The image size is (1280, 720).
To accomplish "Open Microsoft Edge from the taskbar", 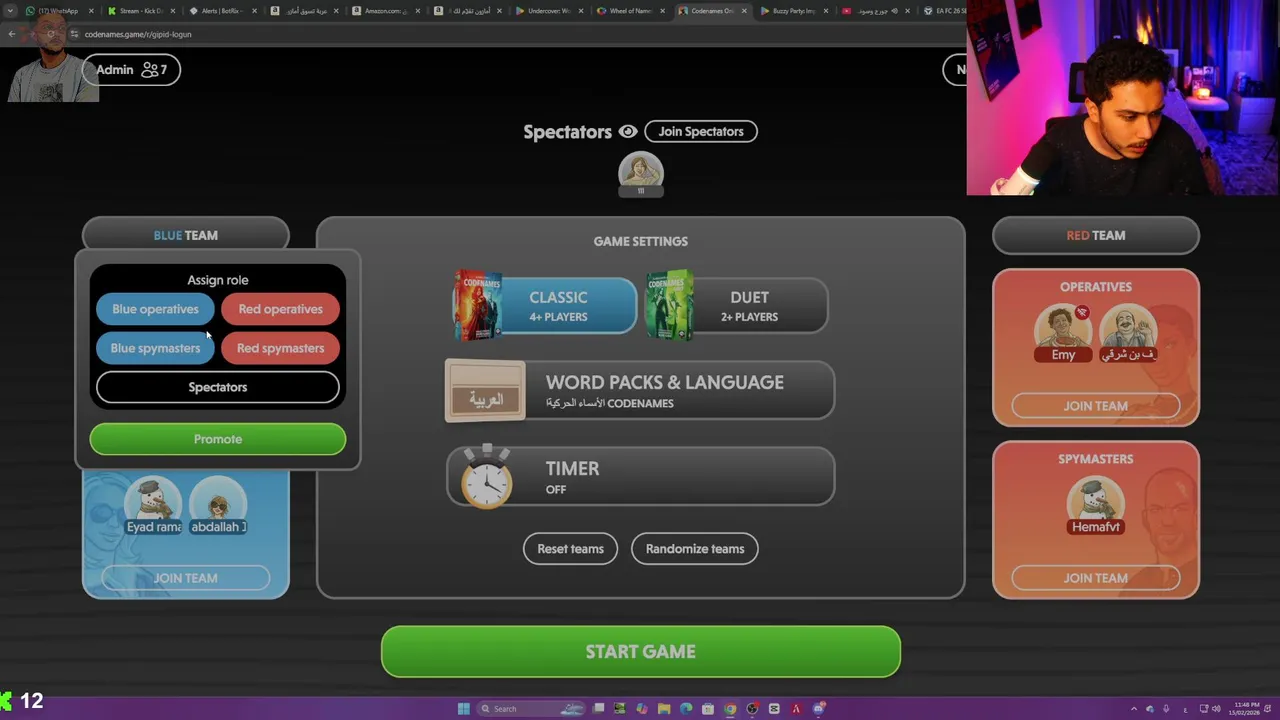I will (686, 709).
